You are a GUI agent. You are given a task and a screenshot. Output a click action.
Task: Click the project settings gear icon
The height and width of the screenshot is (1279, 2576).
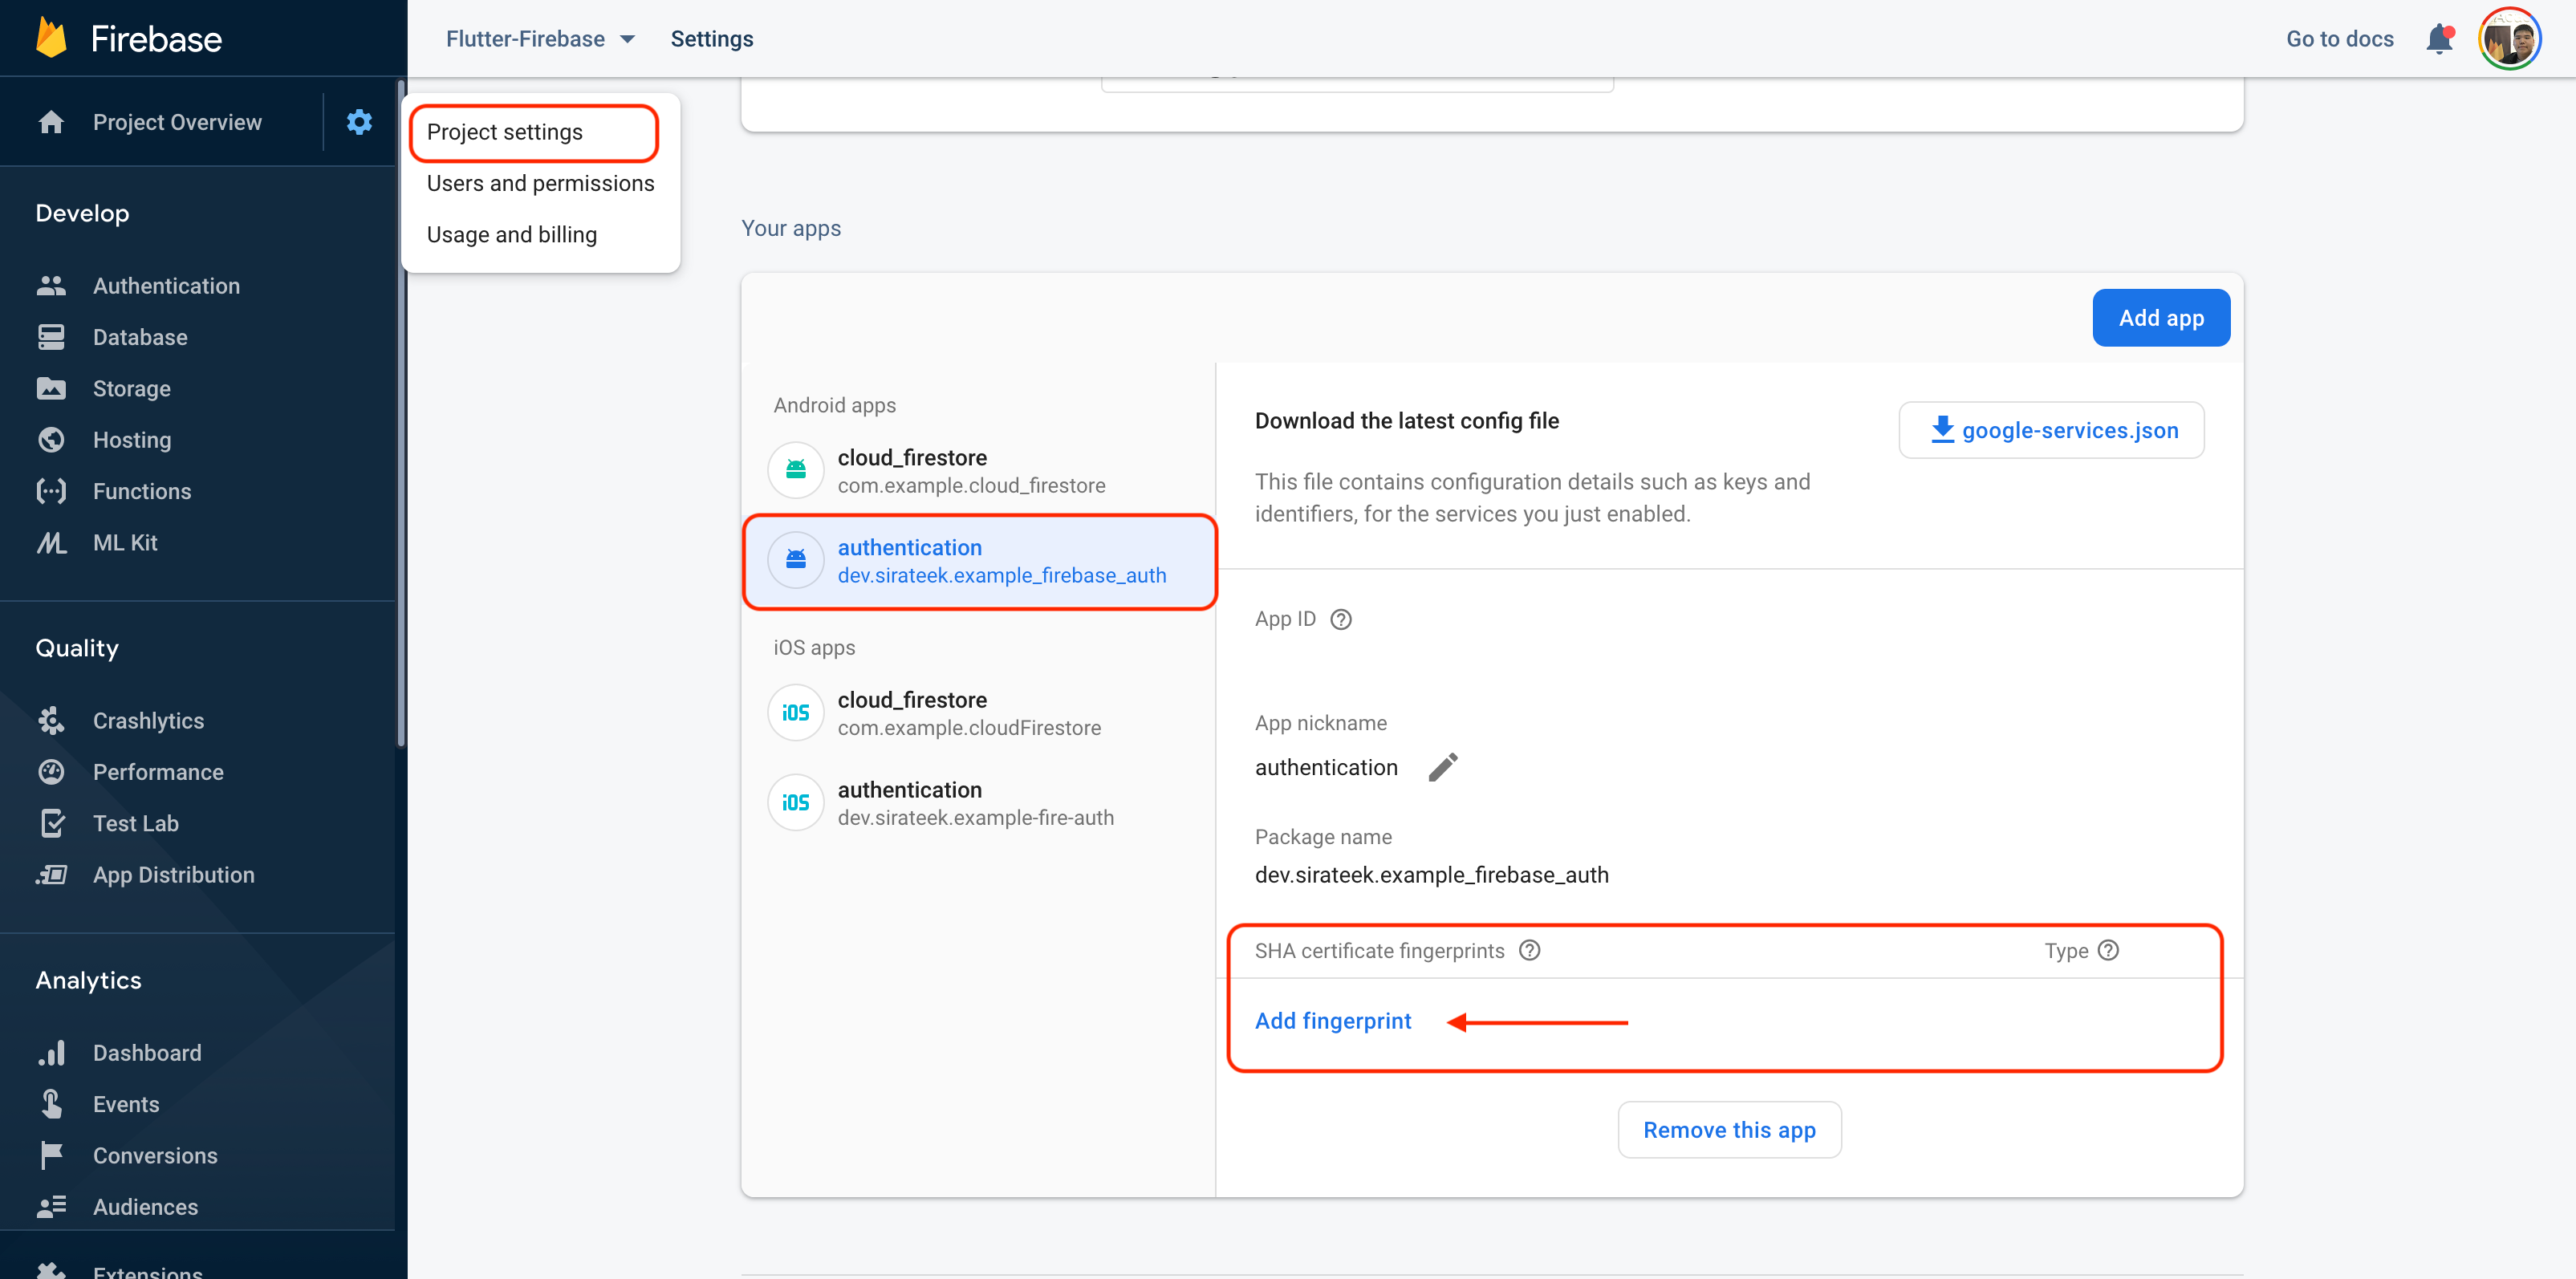point(359,121)
